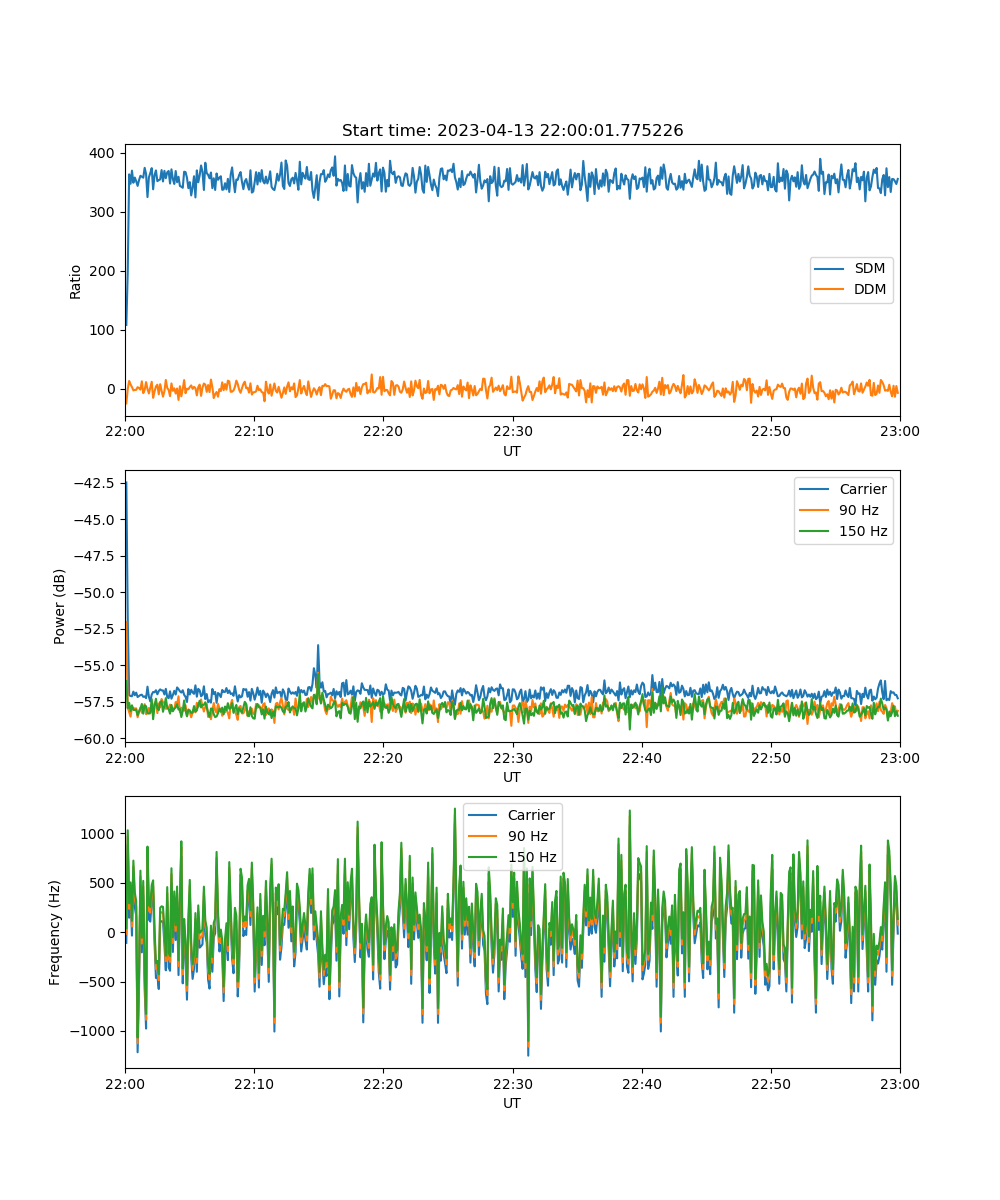Click the Power (dB) y-axis label
This screenshot has width=1000, height=1200.
point(60,606)
